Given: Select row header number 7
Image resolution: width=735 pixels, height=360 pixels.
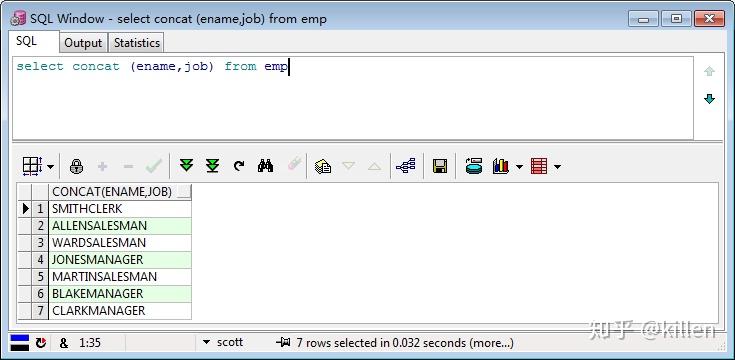Looking at the screenshot, I should [40, 310].
